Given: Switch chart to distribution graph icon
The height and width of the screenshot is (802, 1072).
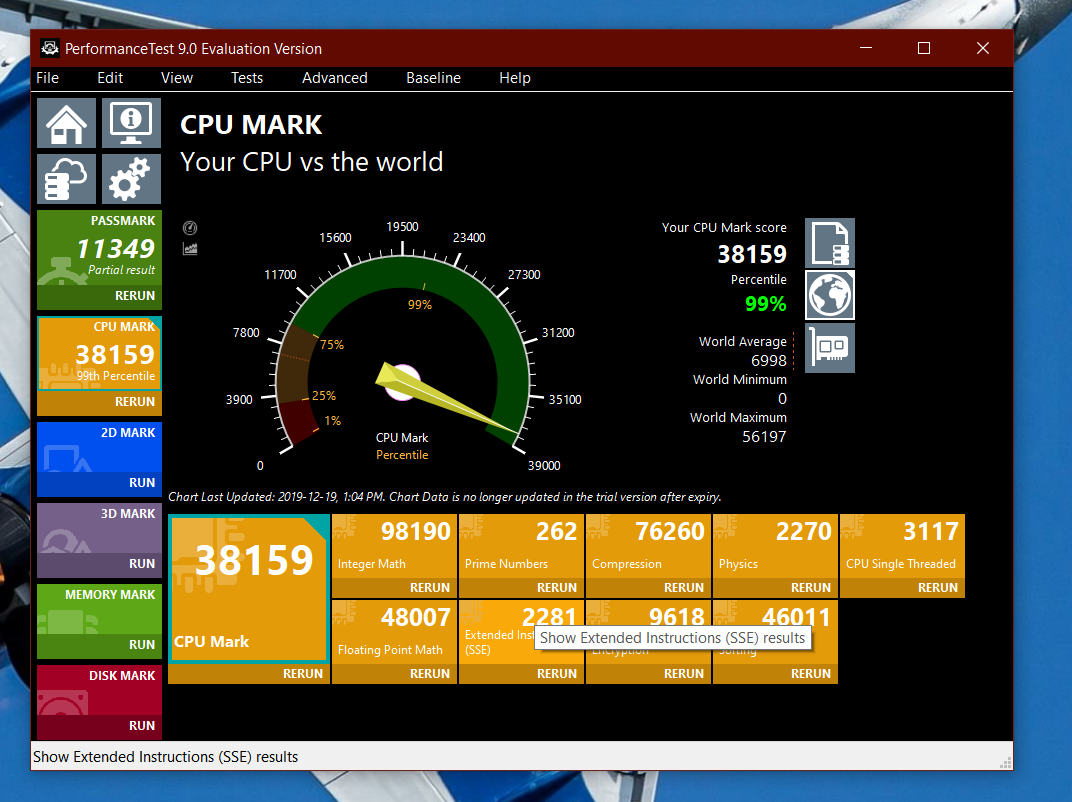Looking at the screenshot, I should pos(190,249).
